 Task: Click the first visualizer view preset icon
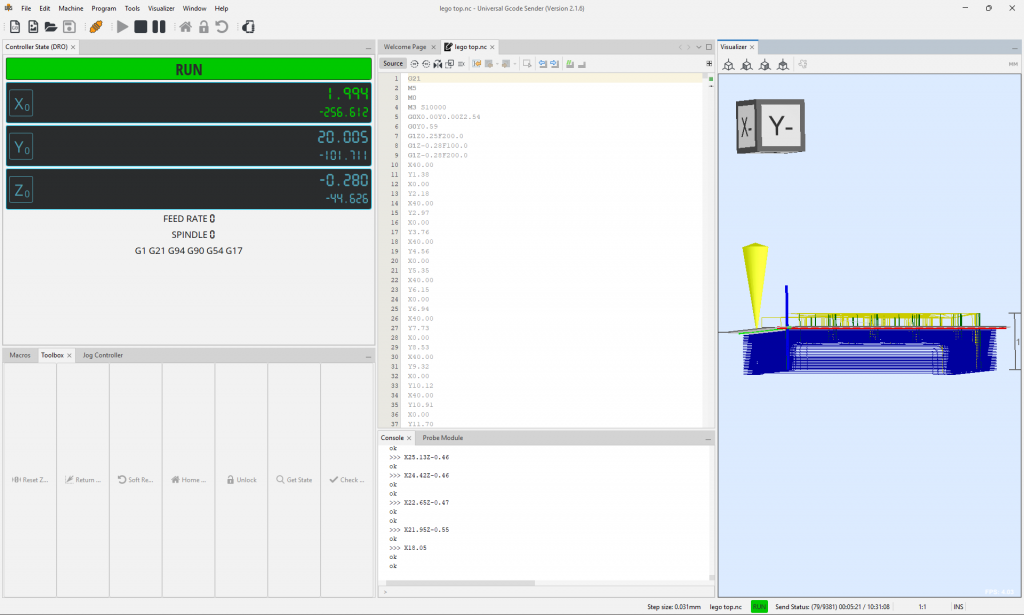tap(728, 64)
